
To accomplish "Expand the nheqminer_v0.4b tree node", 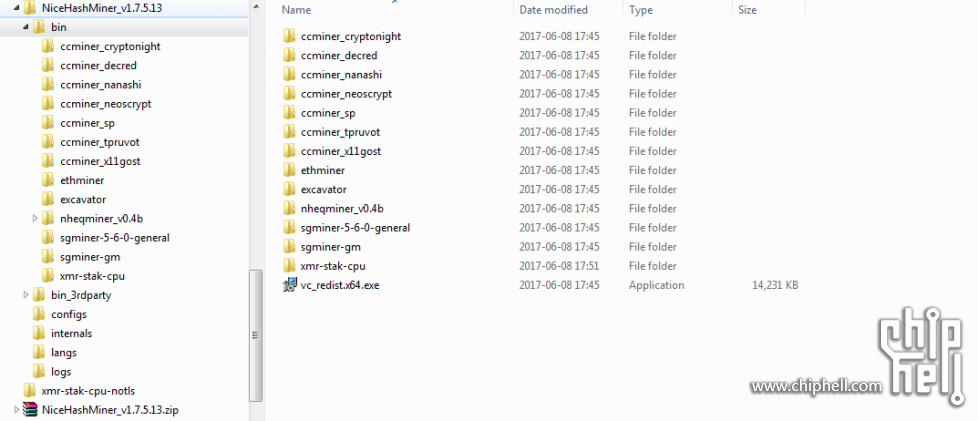I will (35, 218).
